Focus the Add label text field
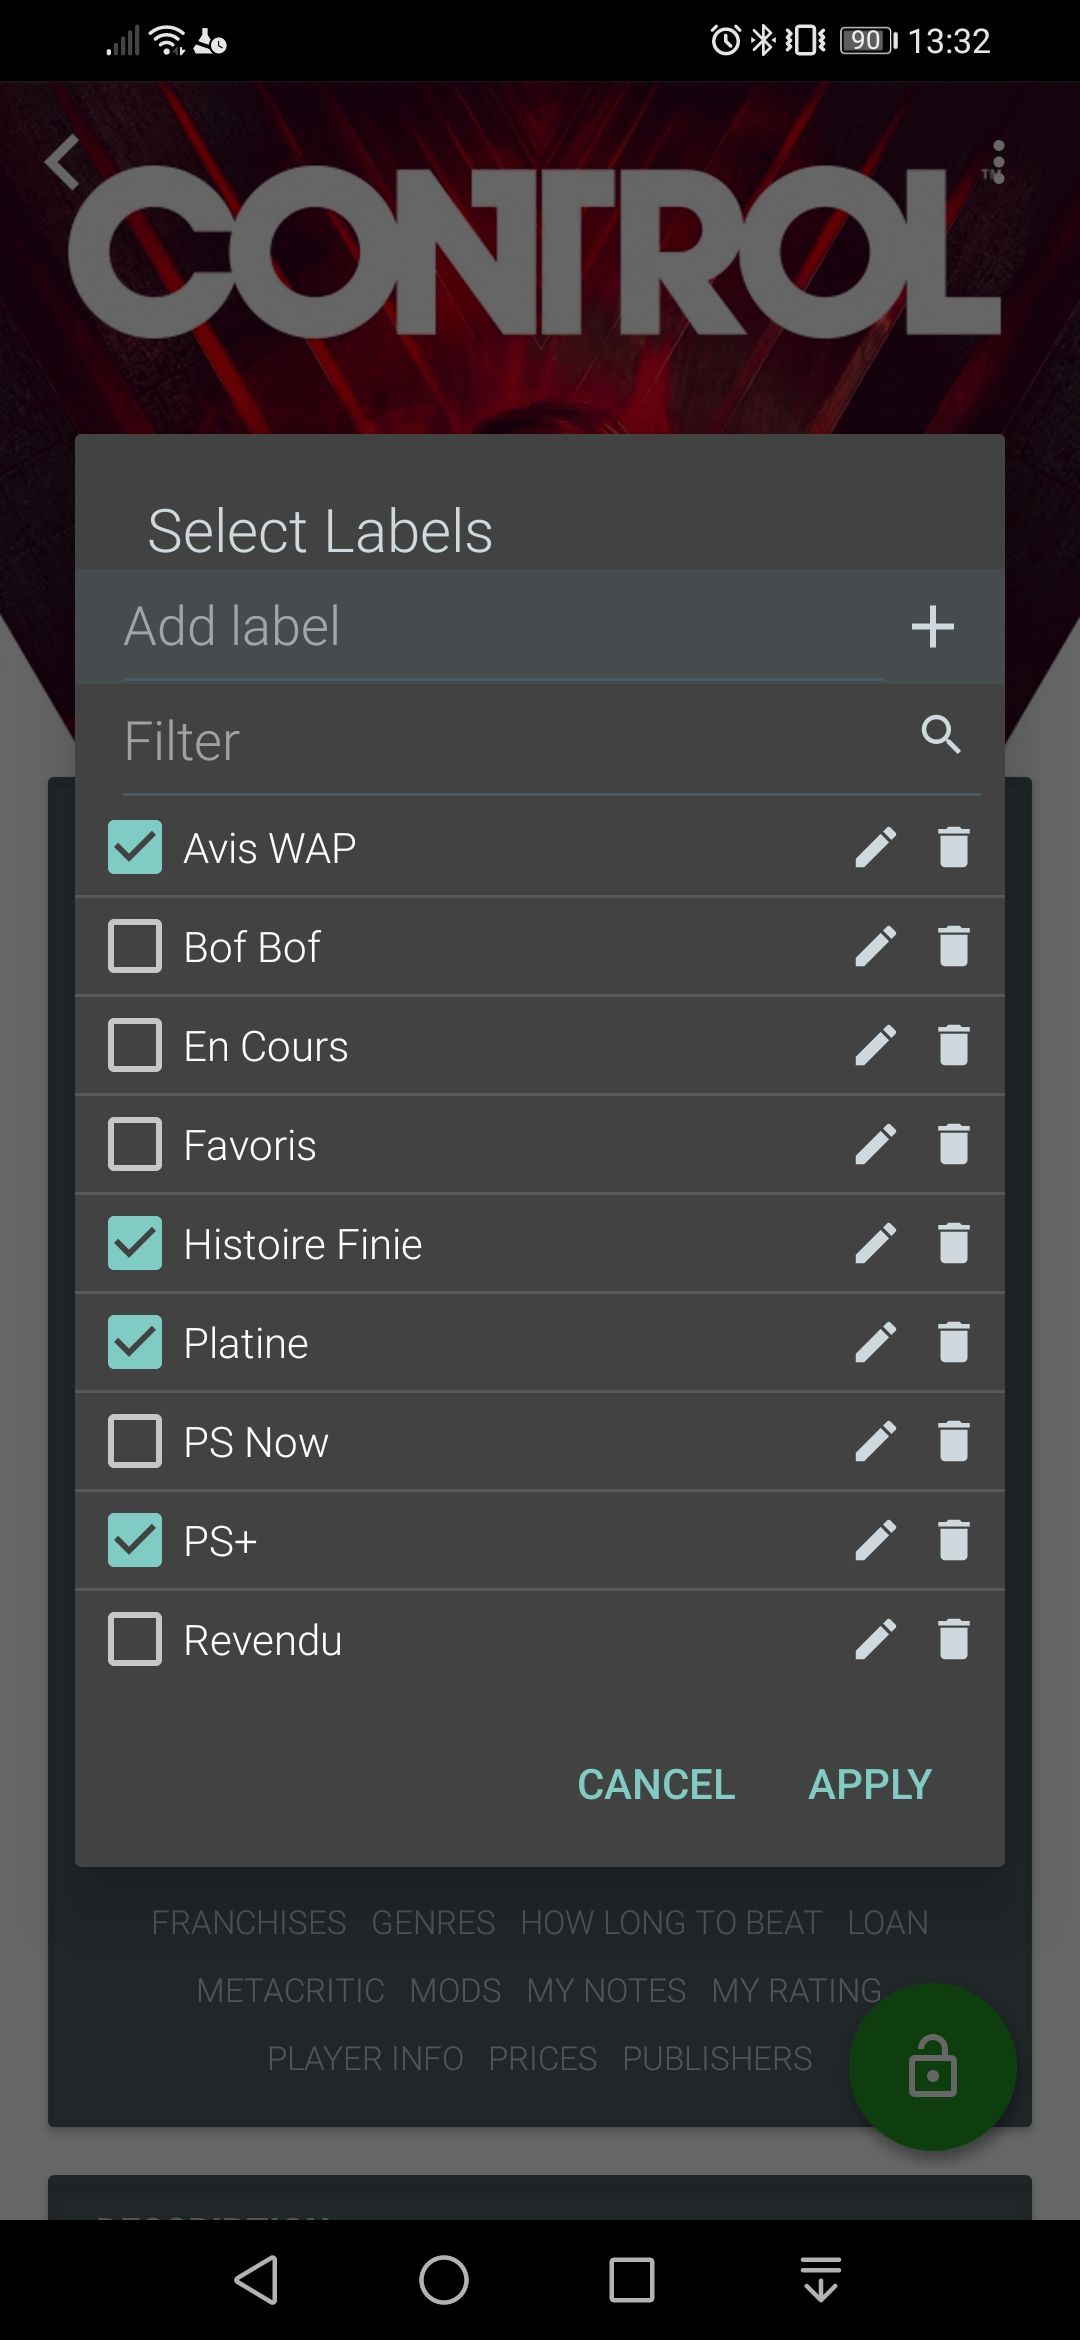Screen dimensions: 1080x2340 point(500,627)
